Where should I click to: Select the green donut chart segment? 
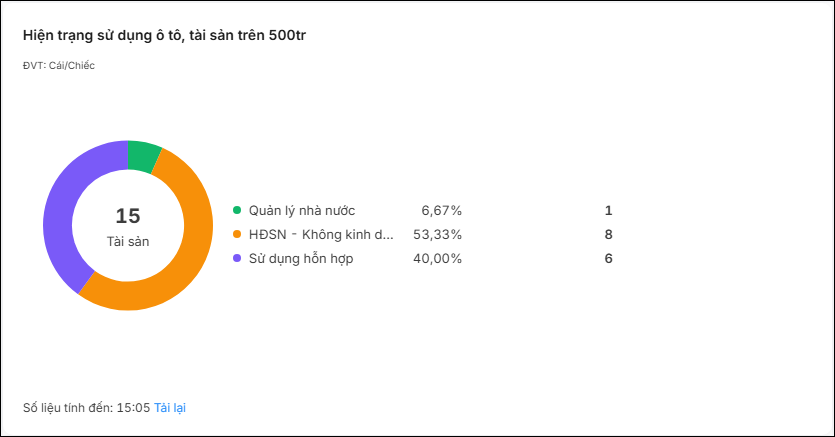142,156
